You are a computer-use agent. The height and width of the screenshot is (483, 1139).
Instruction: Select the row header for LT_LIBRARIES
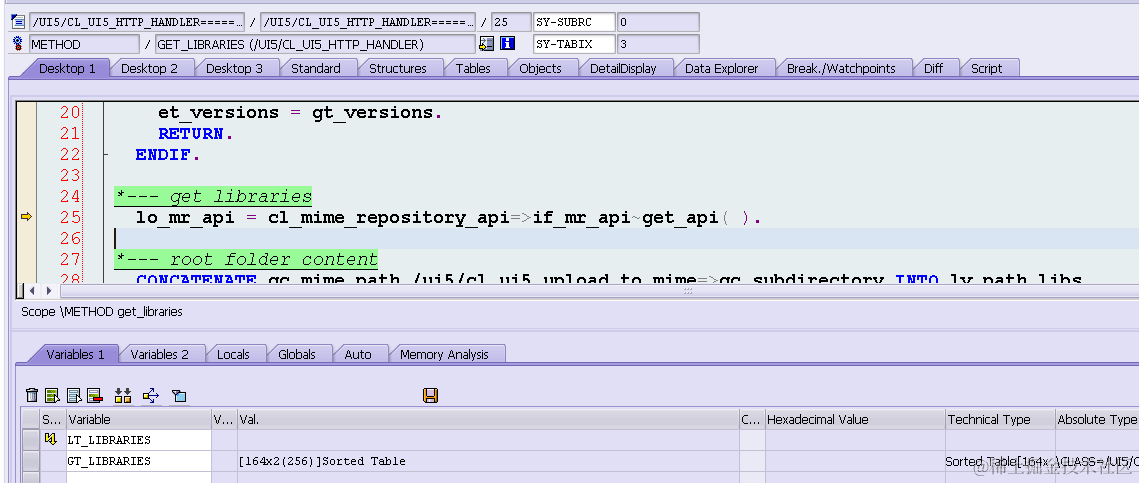pyautogui.click(x=30, y=440)
